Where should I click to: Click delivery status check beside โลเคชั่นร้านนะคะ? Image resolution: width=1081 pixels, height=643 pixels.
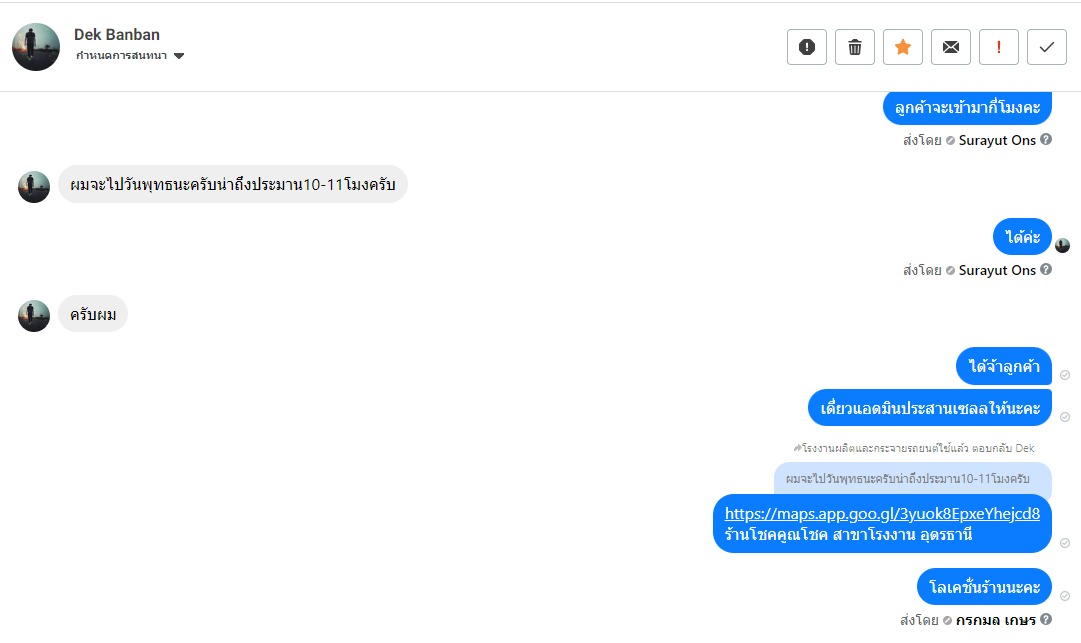[1065, 595]
